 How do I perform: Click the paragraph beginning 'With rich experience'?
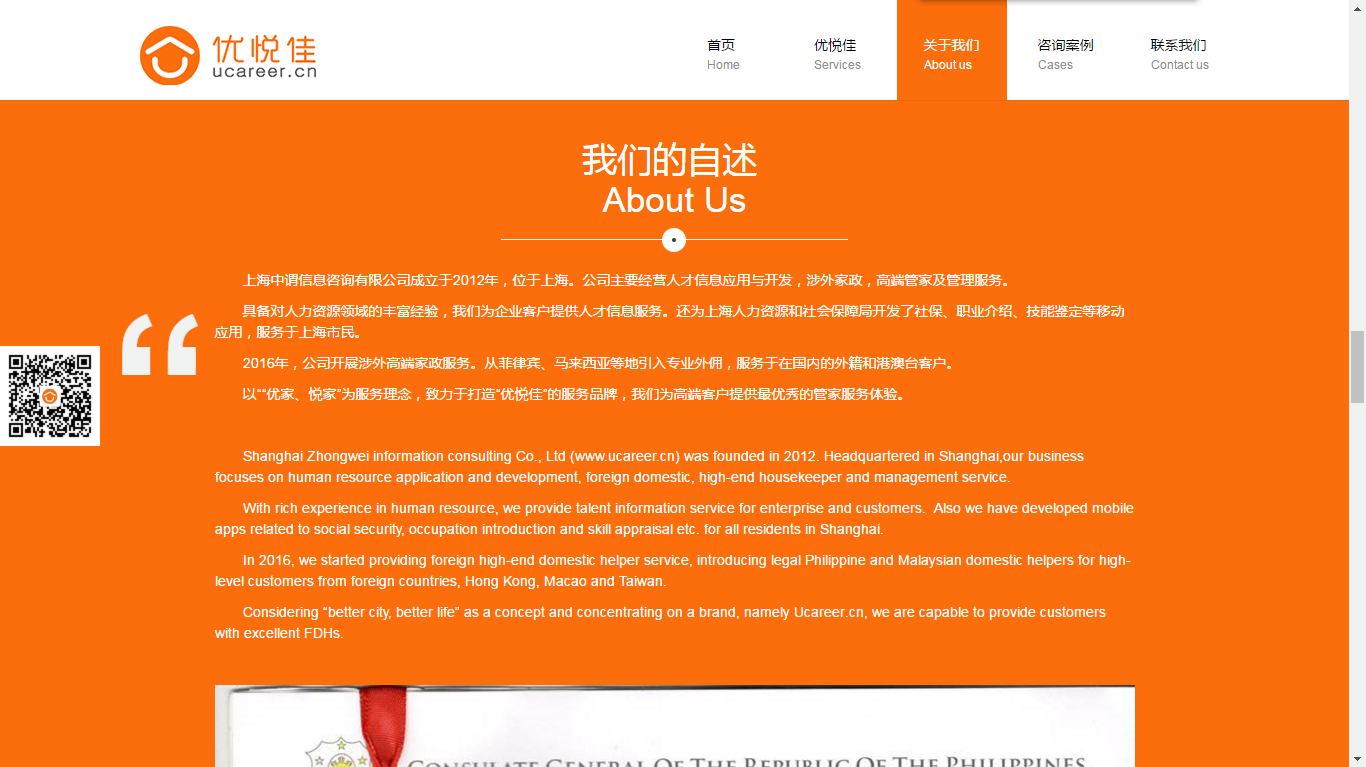(675, 519)
